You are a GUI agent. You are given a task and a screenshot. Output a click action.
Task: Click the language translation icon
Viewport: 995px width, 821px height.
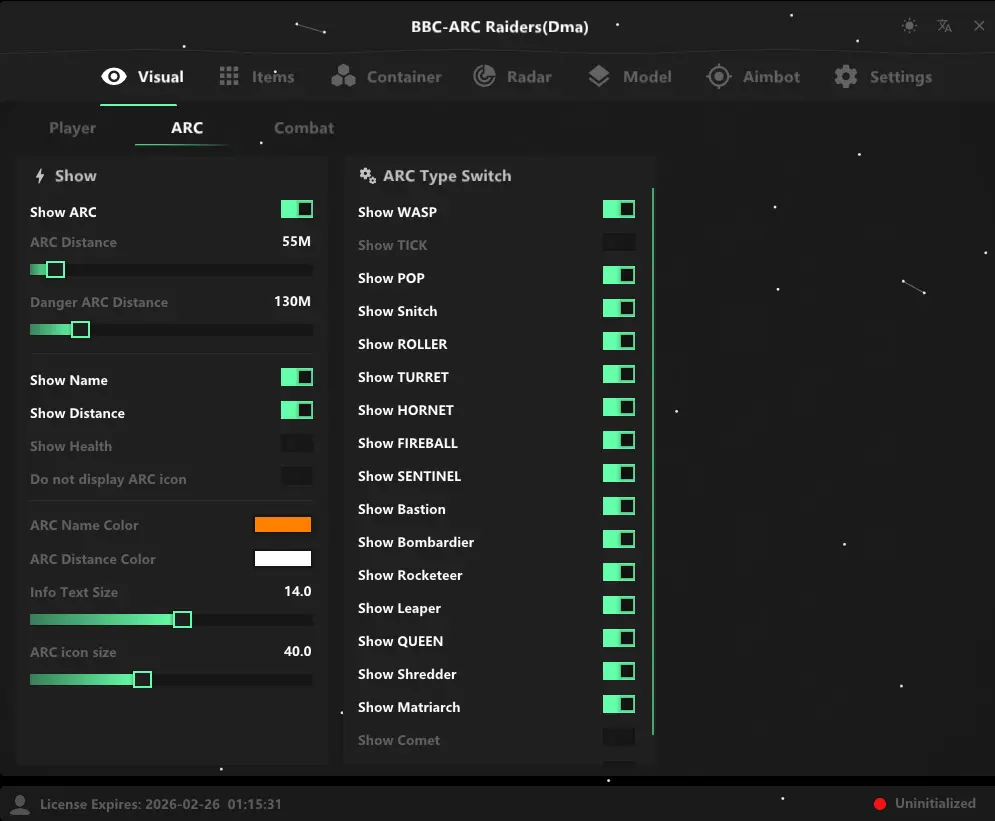tap(944, 27)
